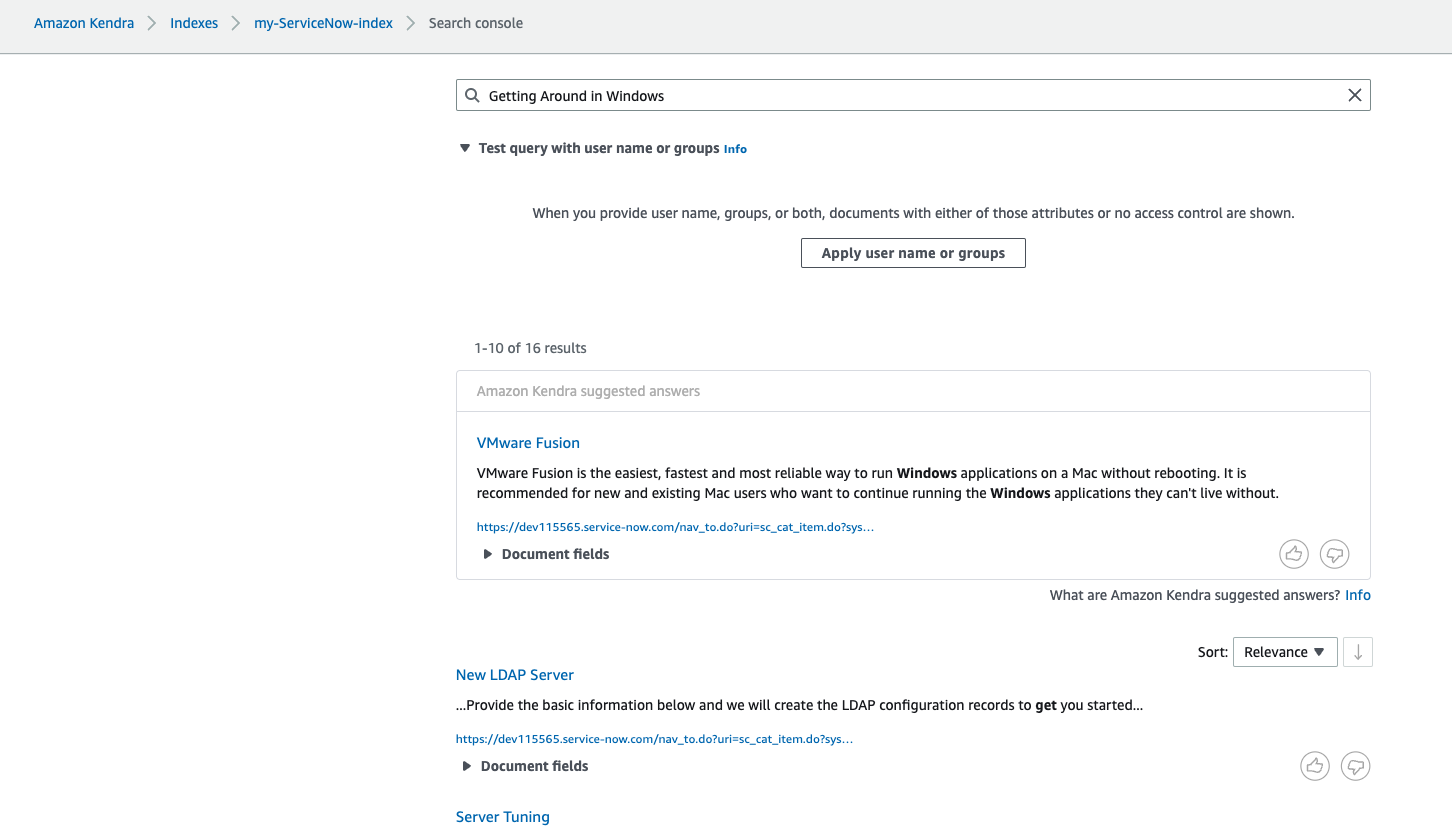Click the VMware Fusion answer description text

point(878,483)
